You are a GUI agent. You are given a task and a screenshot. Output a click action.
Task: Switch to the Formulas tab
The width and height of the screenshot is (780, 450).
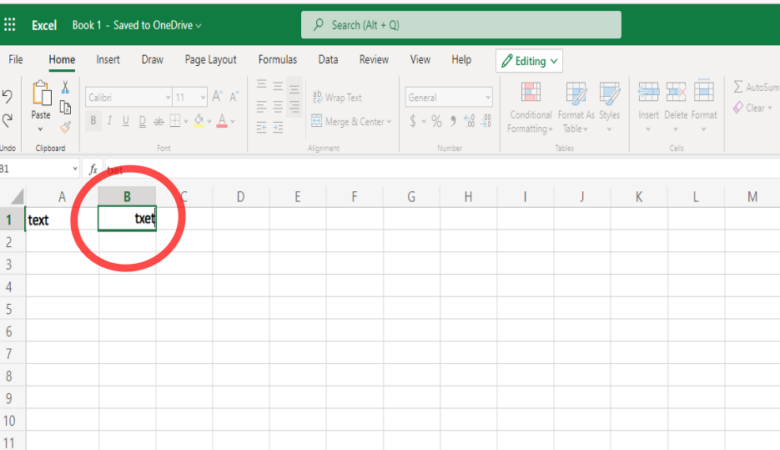point(277,60)
